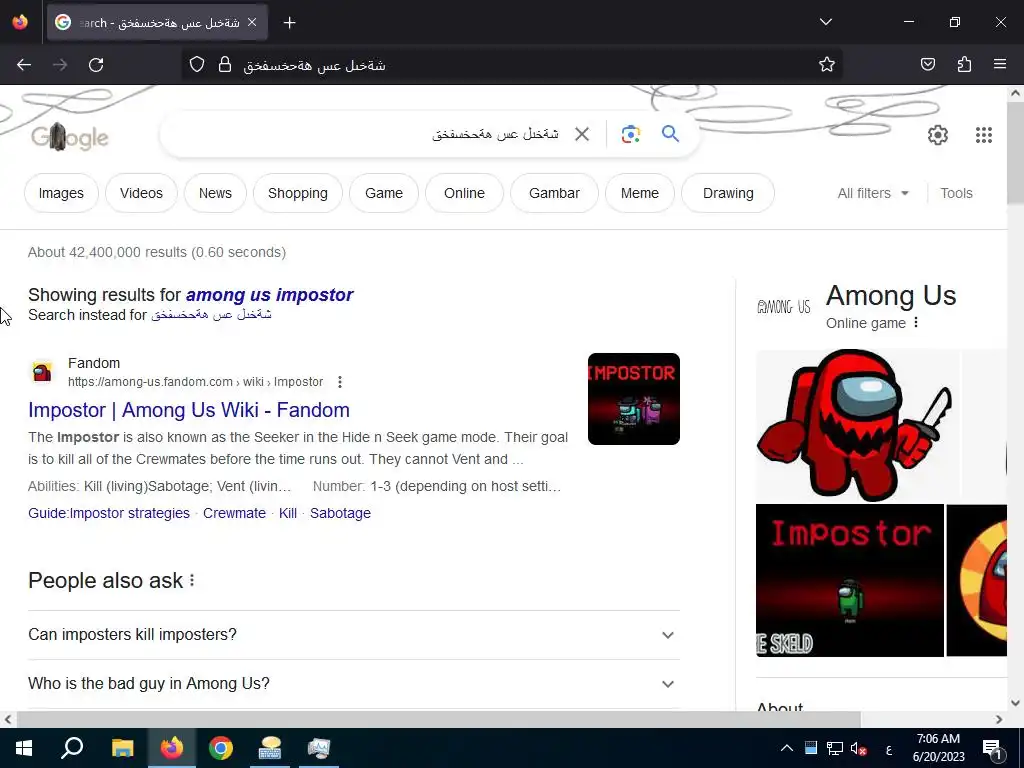Open Google quick settings gear
Viewport: 1024px width, 768px height.
click(938, 135)
